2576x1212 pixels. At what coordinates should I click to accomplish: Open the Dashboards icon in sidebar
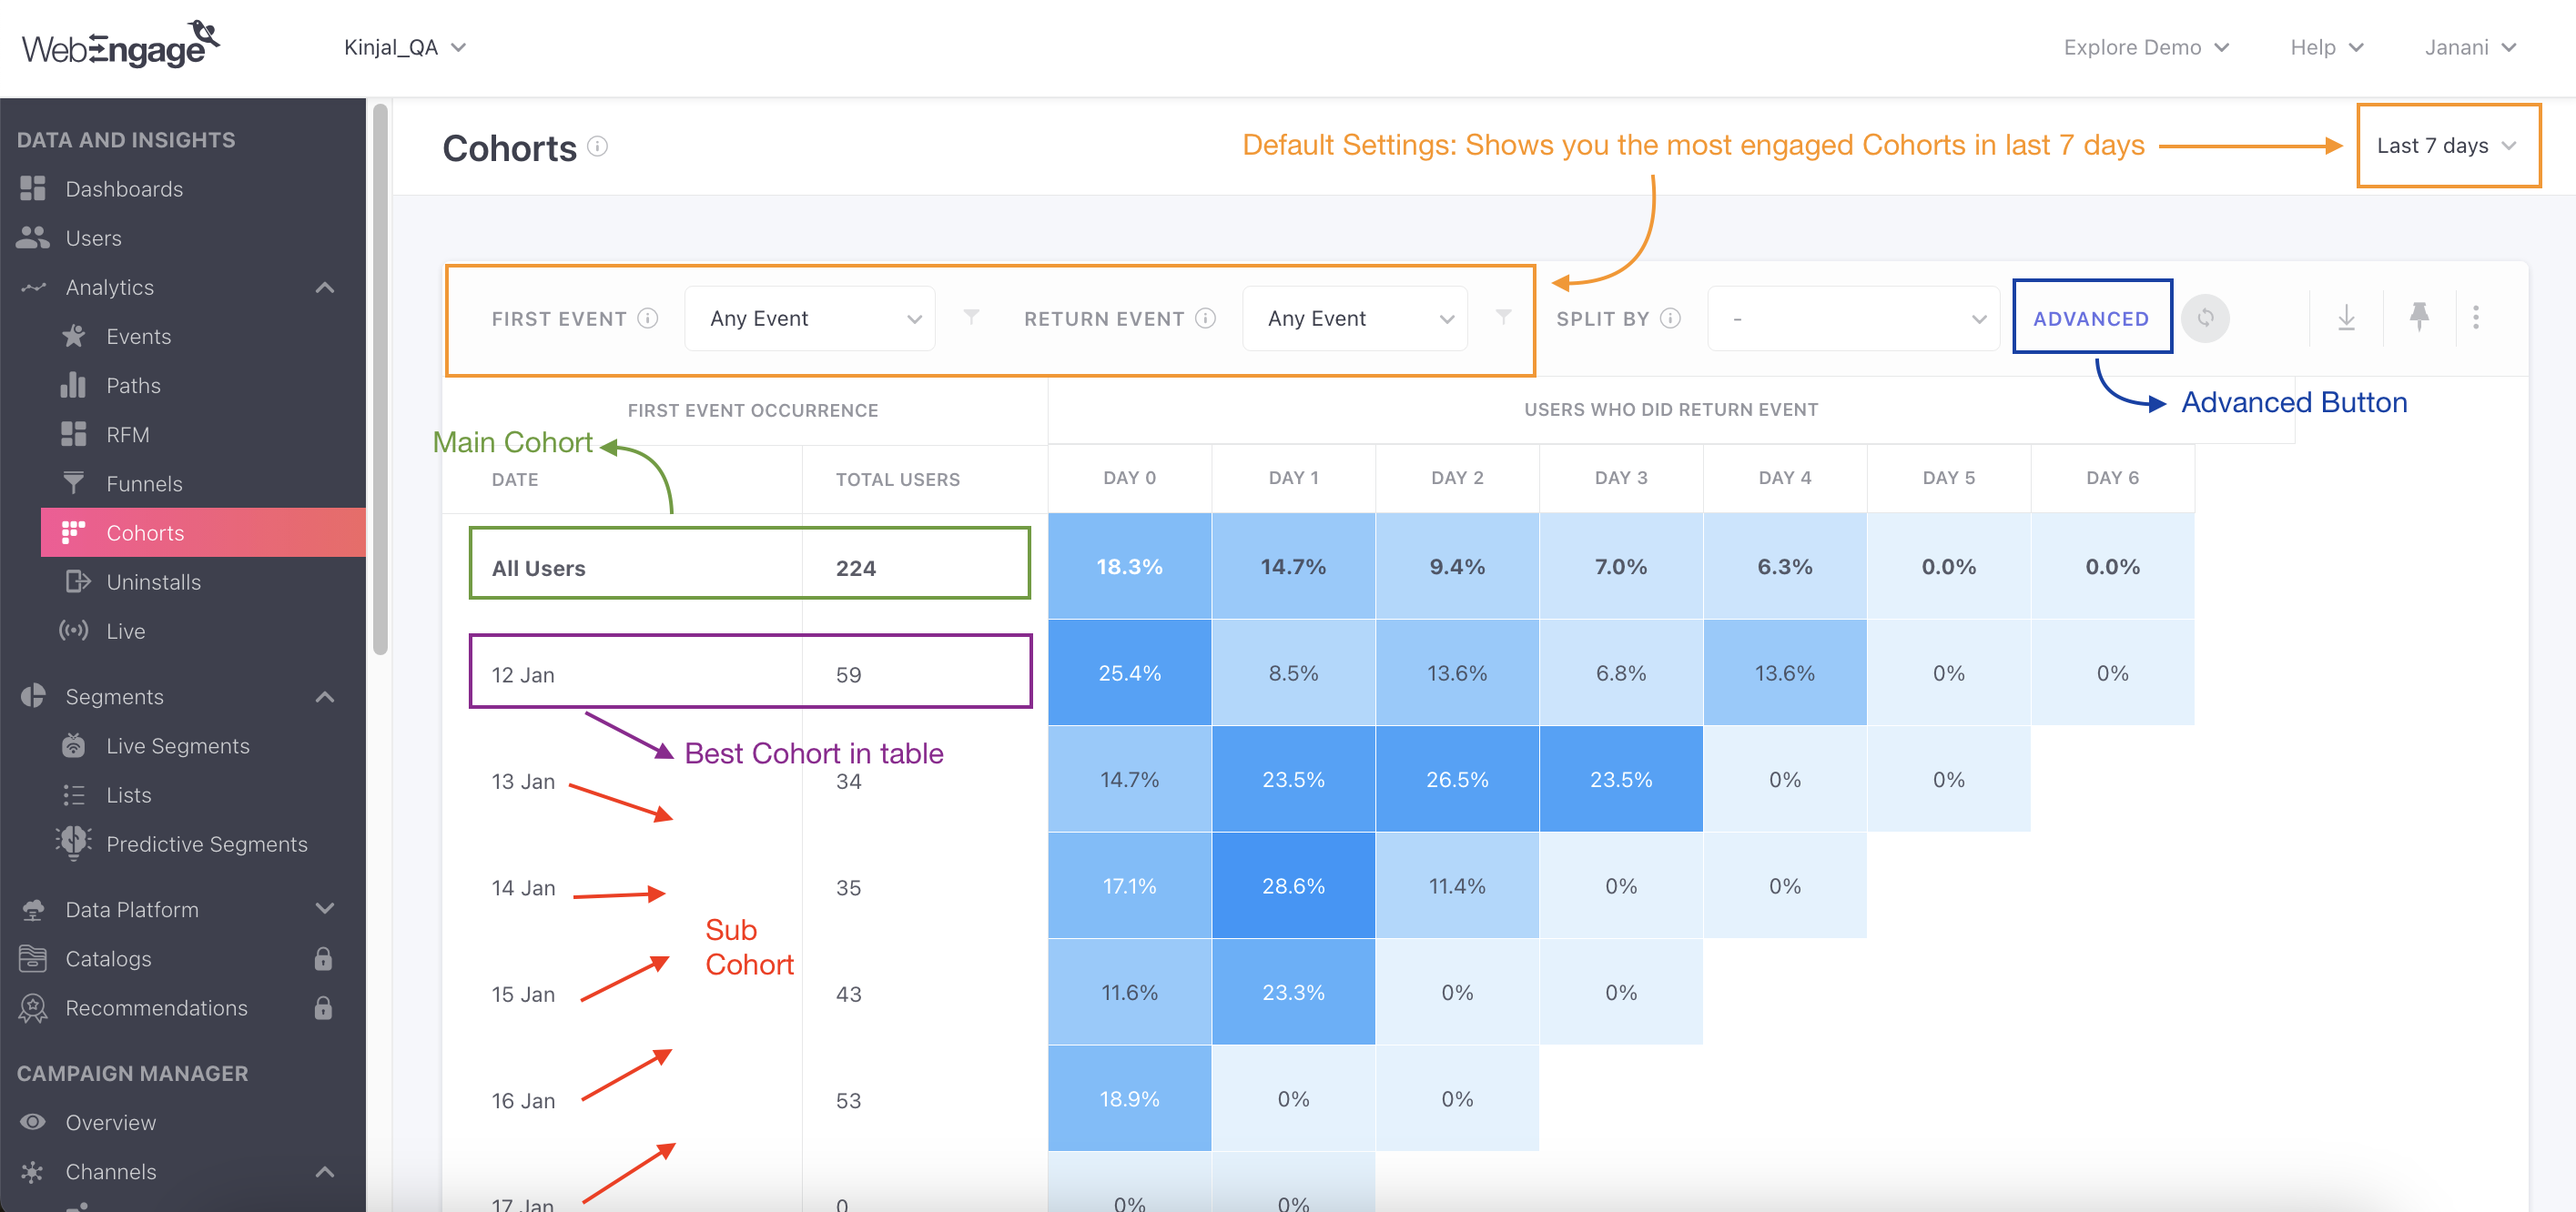click(x=33, y=189)
